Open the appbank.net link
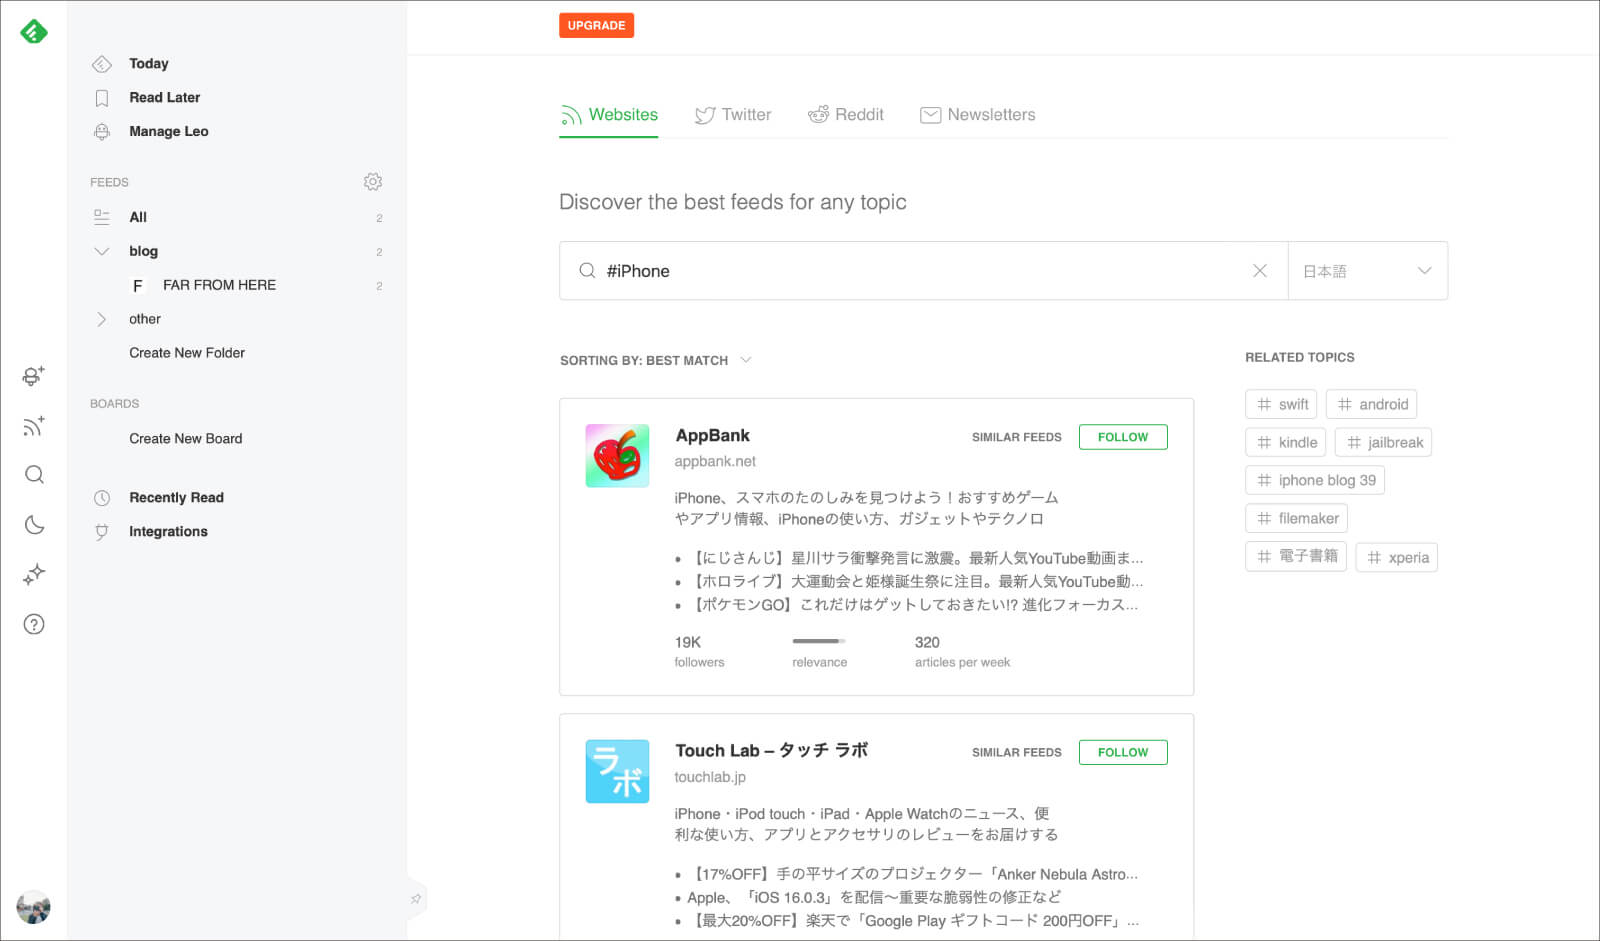The width and height of the screenshot is (1600, 941). click(715, 462)
